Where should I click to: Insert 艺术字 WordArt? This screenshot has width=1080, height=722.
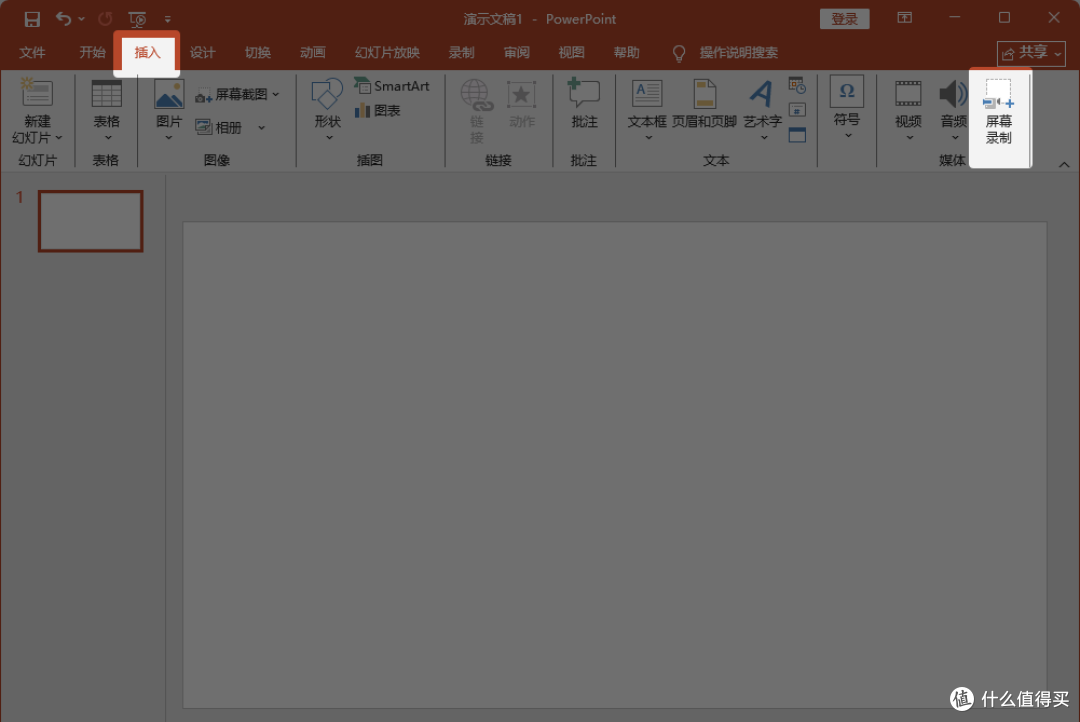point(762,110)
